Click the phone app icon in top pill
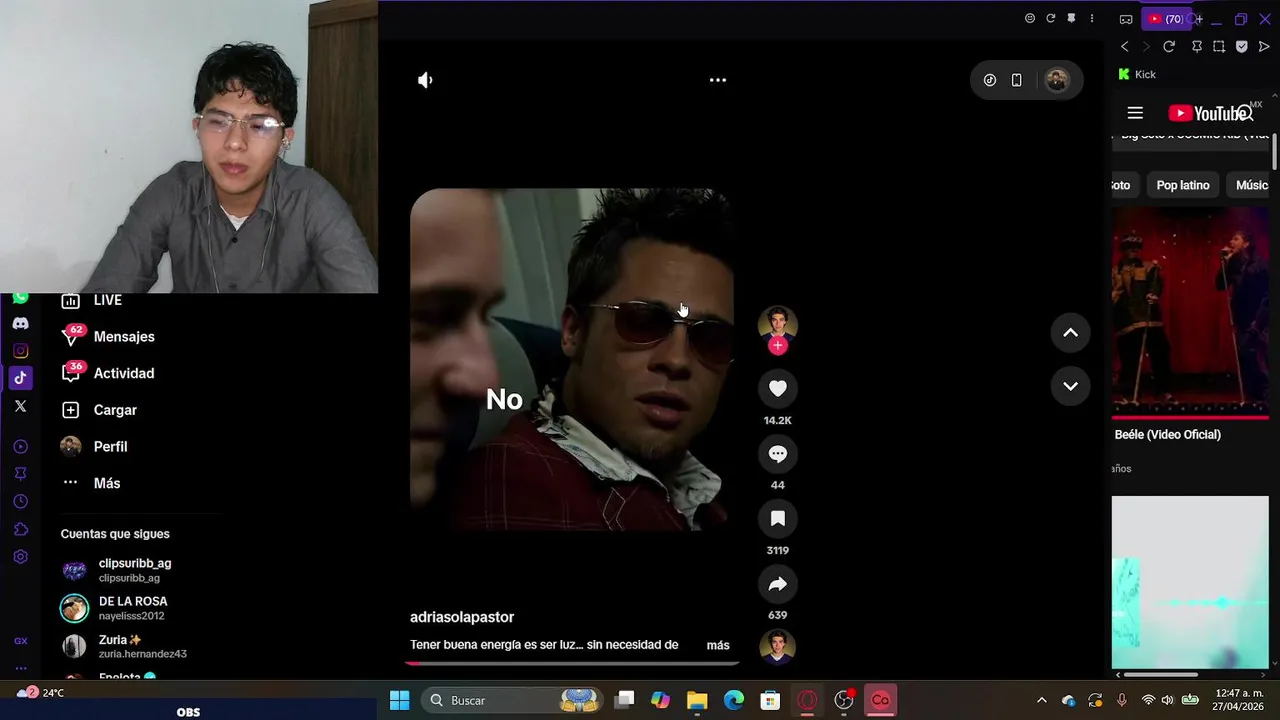 coord(1017,80)
